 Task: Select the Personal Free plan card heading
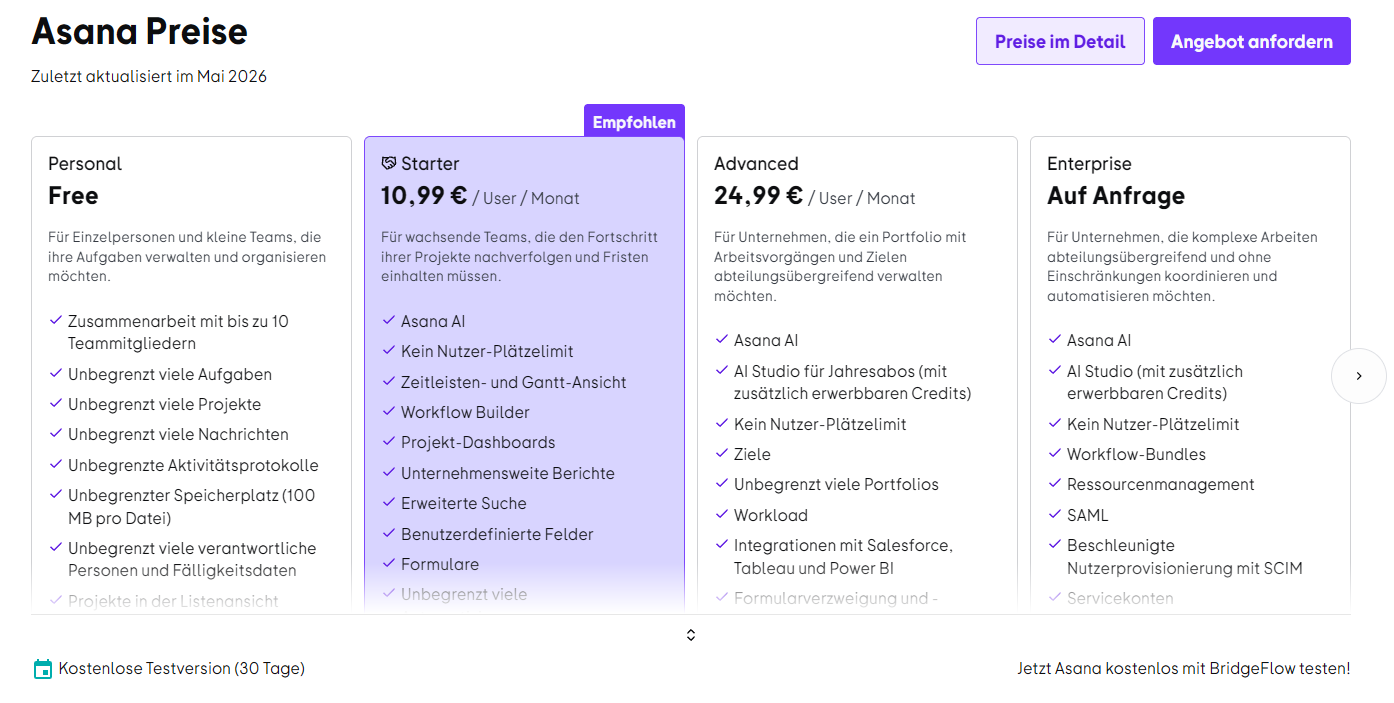coord(73,195)
